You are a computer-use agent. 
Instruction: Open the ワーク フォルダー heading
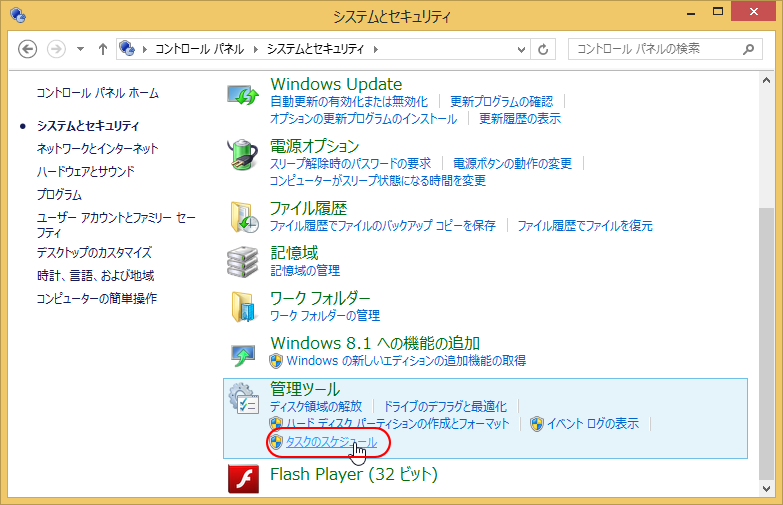(320, 298)
